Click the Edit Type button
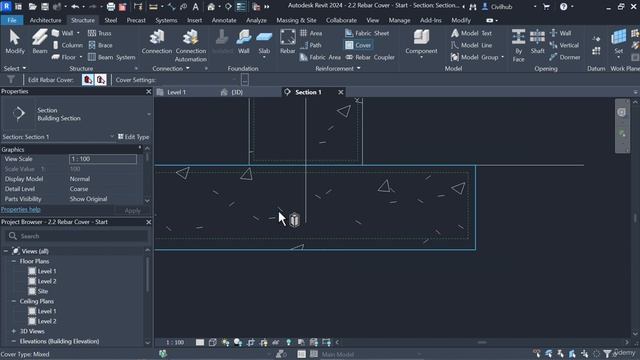 [x=133, y=137]
